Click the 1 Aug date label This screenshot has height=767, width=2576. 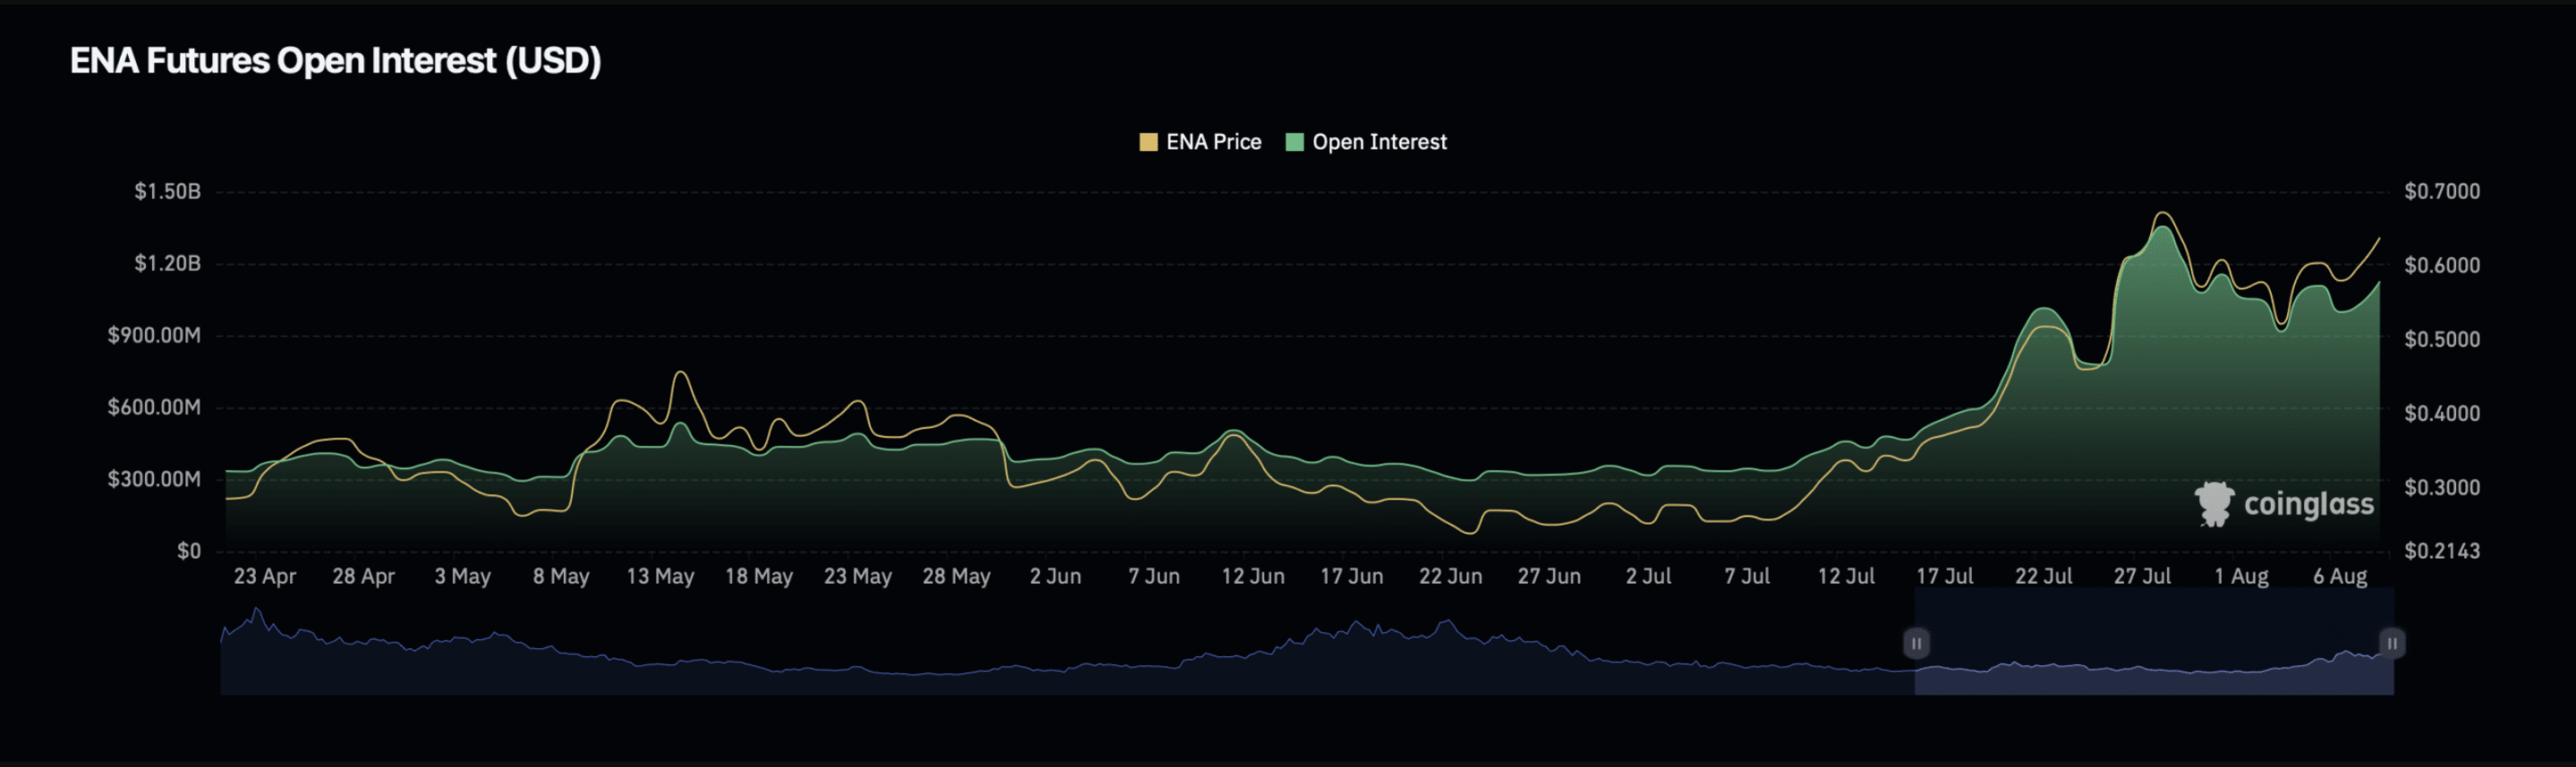coord(2241,576)
